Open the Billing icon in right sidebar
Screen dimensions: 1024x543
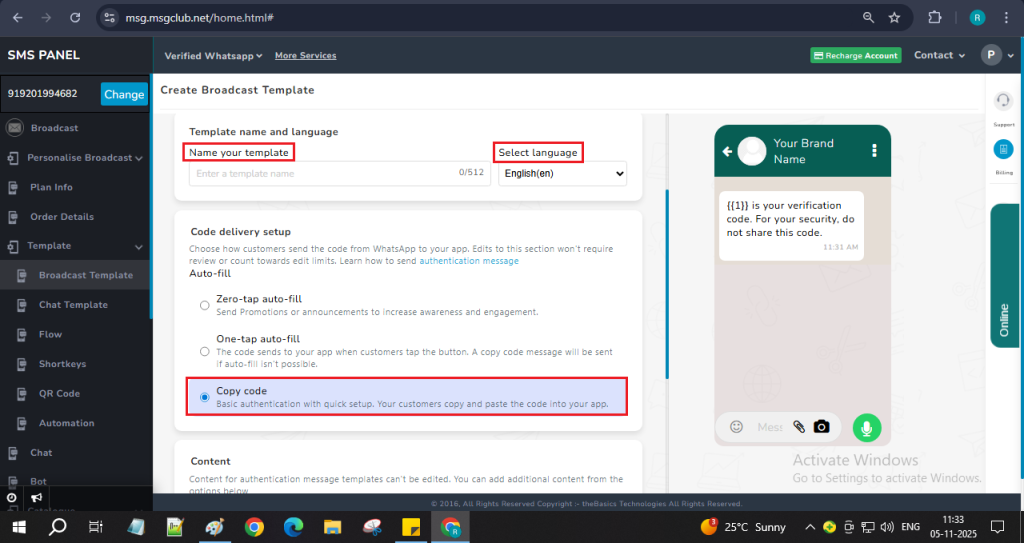pos(1003,149)
